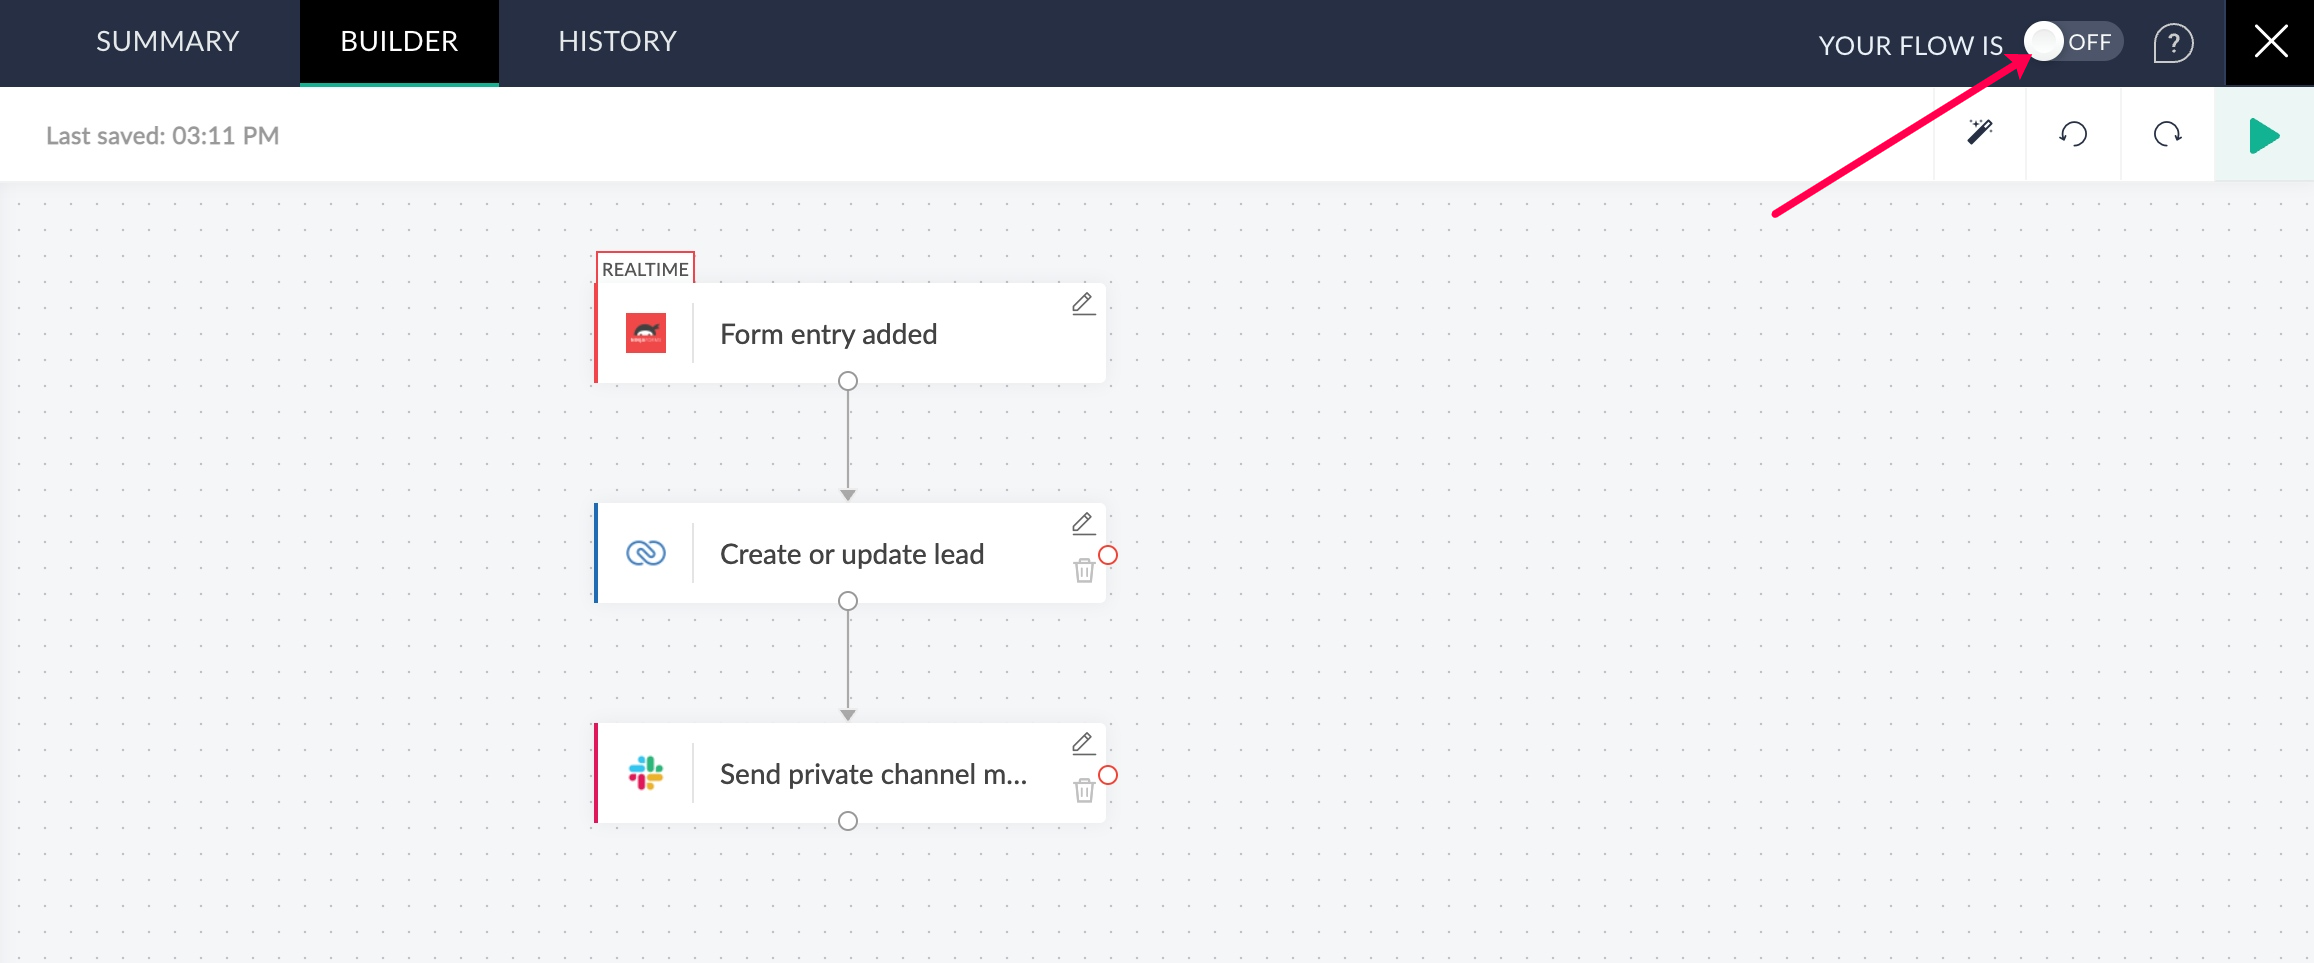The height and width of the screenshot is (963, 2314).
Task: Edit the Create or update lead step
Action: point(1083,524)
